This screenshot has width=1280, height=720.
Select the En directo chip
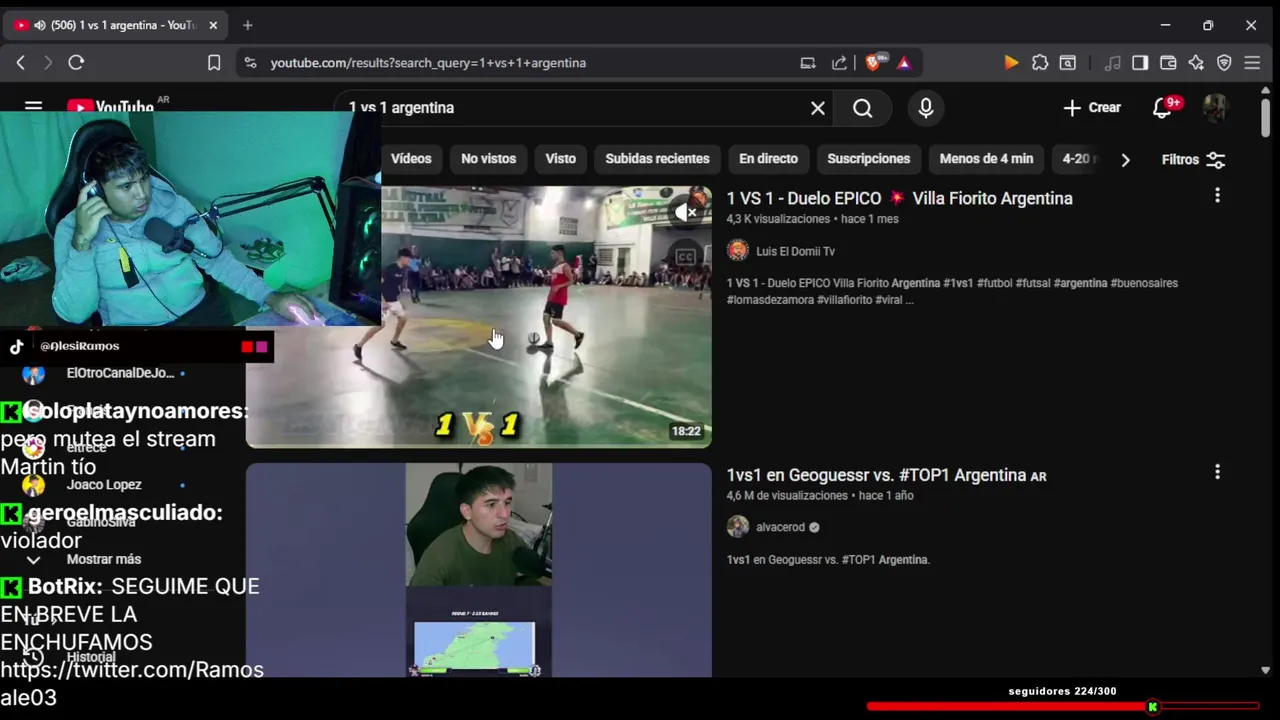(x=768, y=159)
